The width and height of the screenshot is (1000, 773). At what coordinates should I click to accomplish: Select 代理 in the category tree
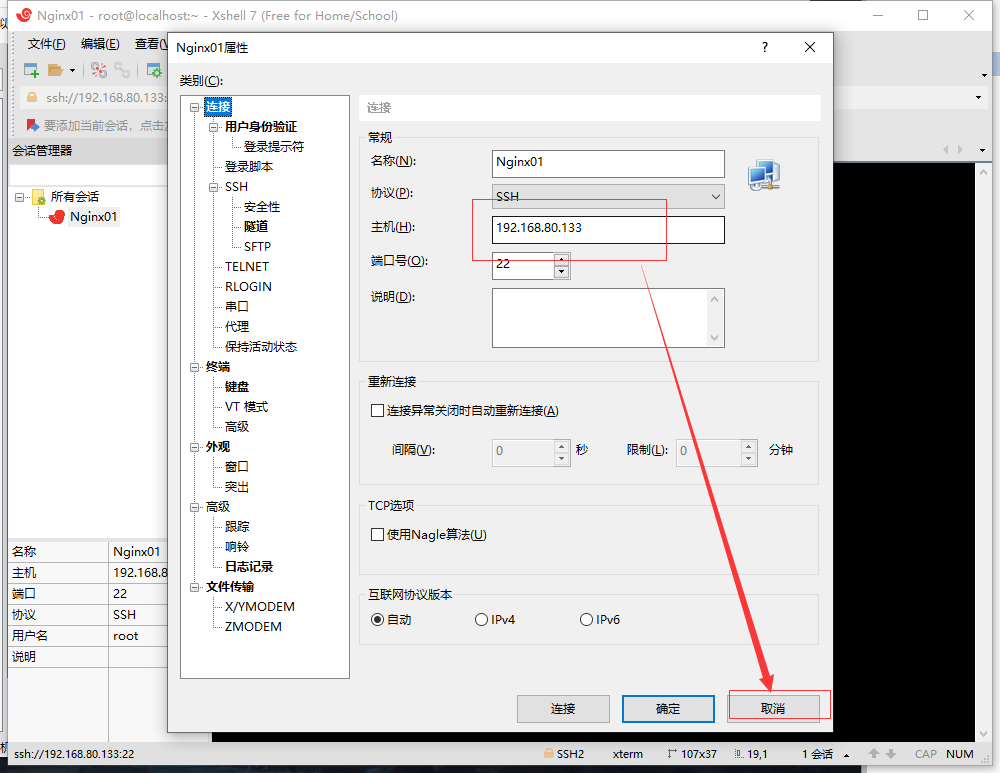[237, 327]
